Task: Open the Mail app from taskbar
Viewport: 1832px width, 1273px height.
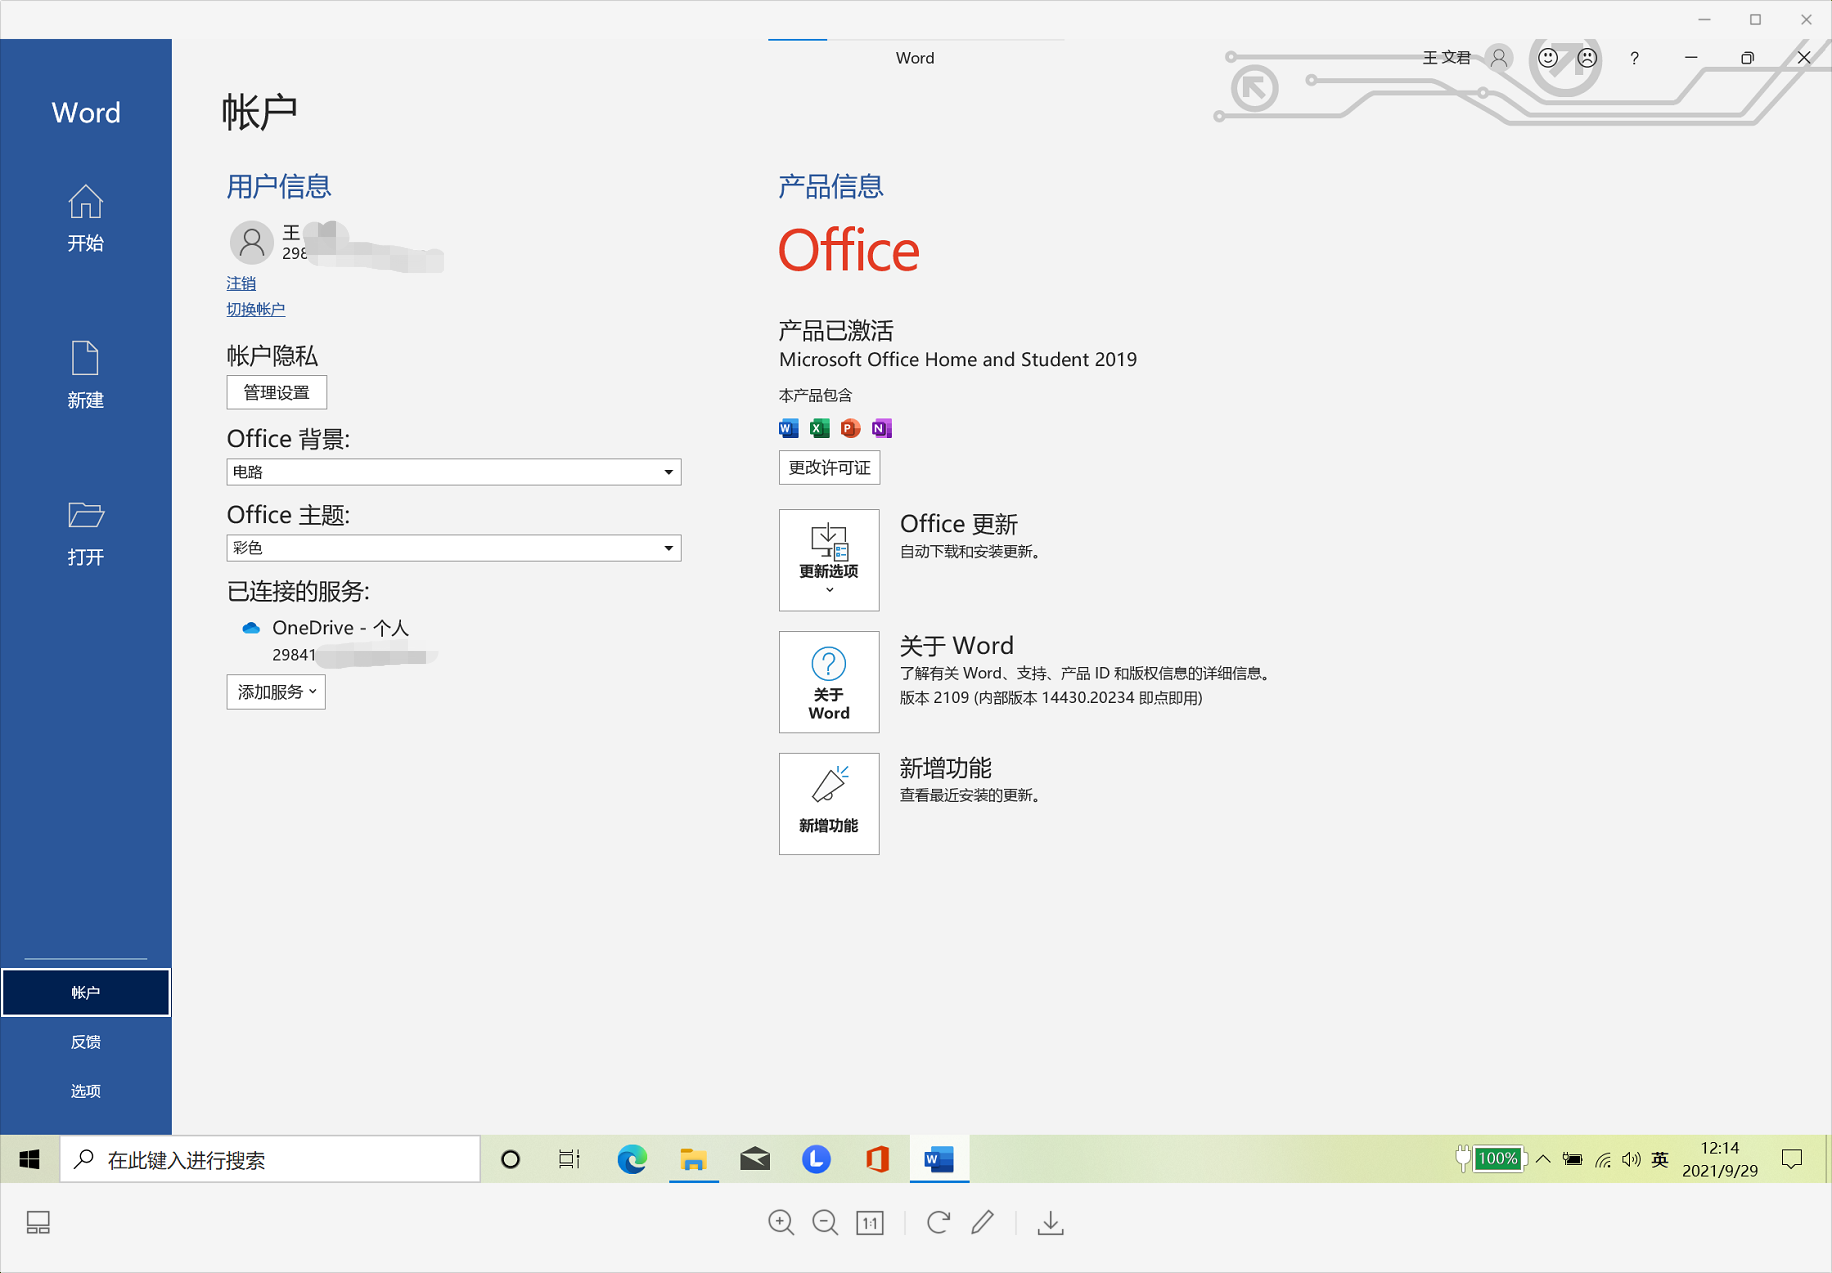Action: pyautogui.click(x=755, y=1159)
